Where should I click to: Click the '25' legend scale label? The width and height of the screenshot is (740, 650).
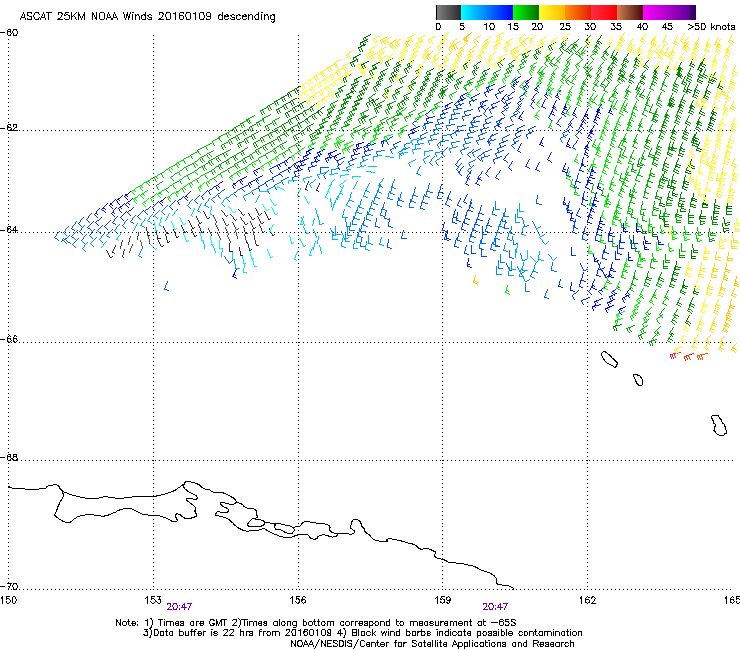coord(565,27)
